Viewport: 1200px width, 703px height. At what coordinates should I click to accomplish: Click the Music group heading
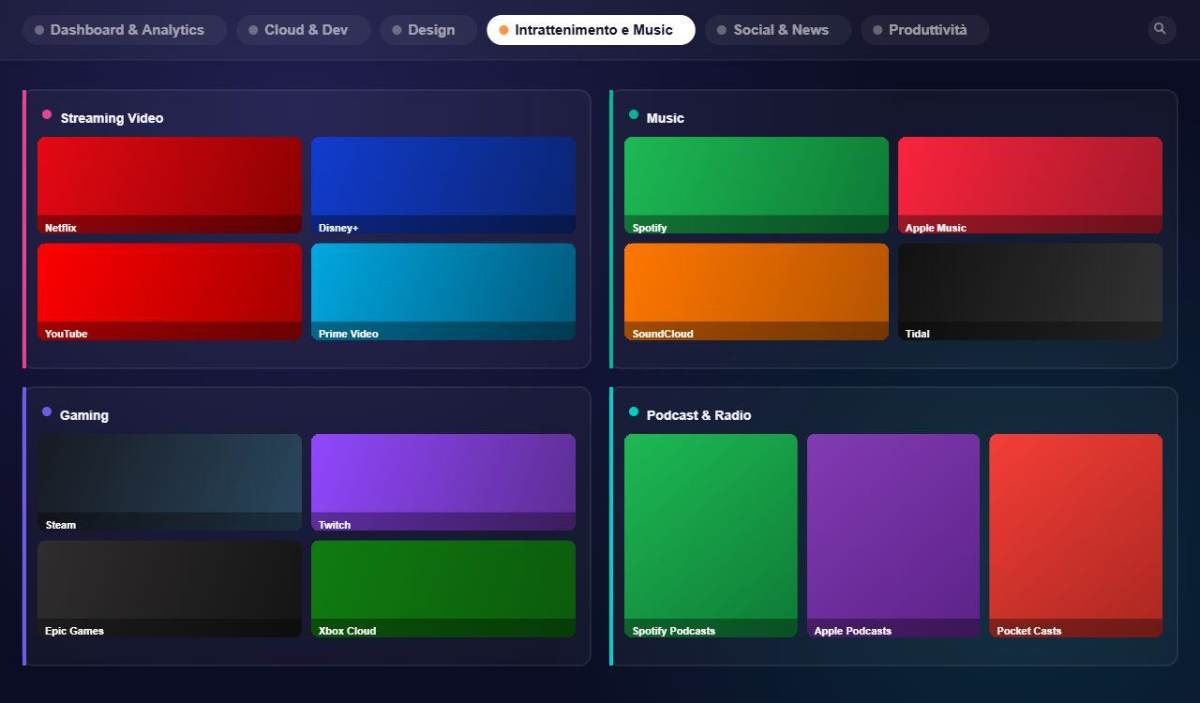pyautogui.click(x=665, y=118)
